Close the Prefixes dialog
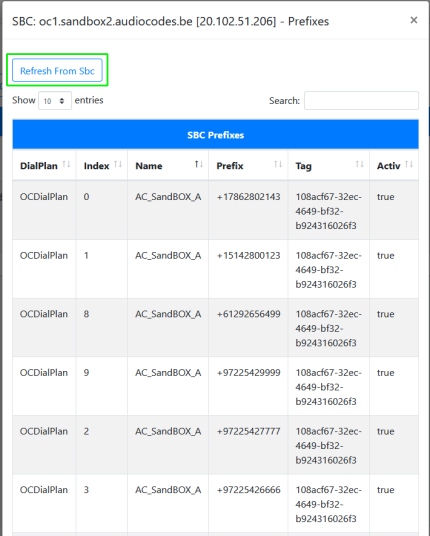This screenshot has height=536, width=430. [414, 20]
